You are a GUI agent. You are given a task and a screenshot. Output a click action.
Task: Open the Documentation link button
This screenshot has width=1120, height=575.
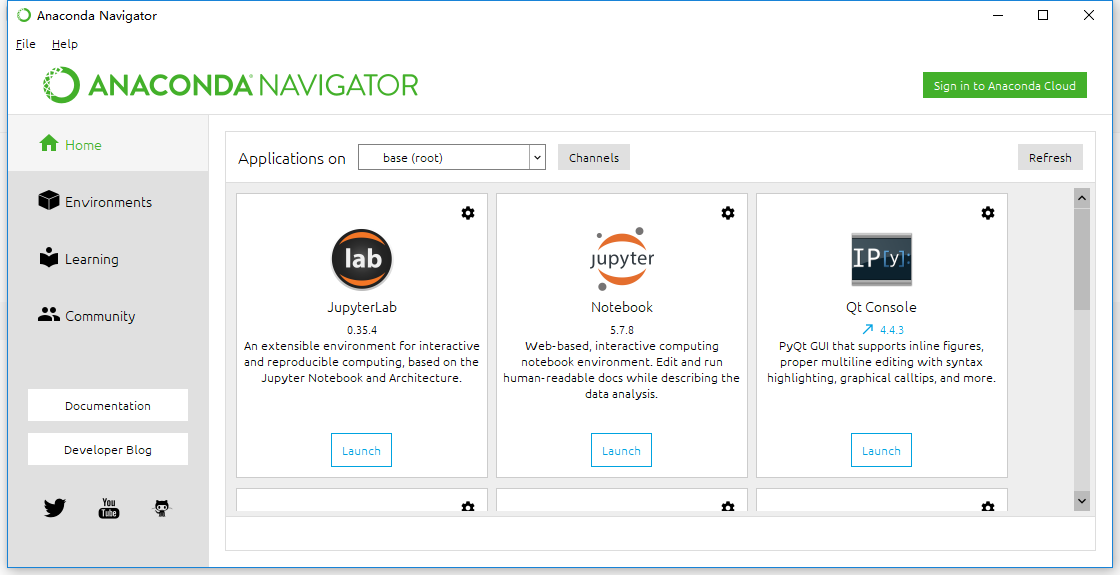[108, 405]
